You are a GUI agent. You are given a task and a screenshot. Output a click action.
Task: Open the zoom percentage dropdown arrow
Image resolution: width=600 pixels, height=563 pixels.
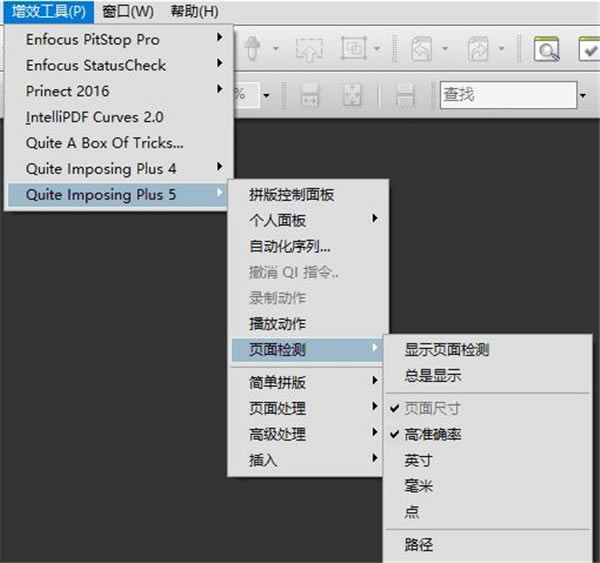[268, 96]
